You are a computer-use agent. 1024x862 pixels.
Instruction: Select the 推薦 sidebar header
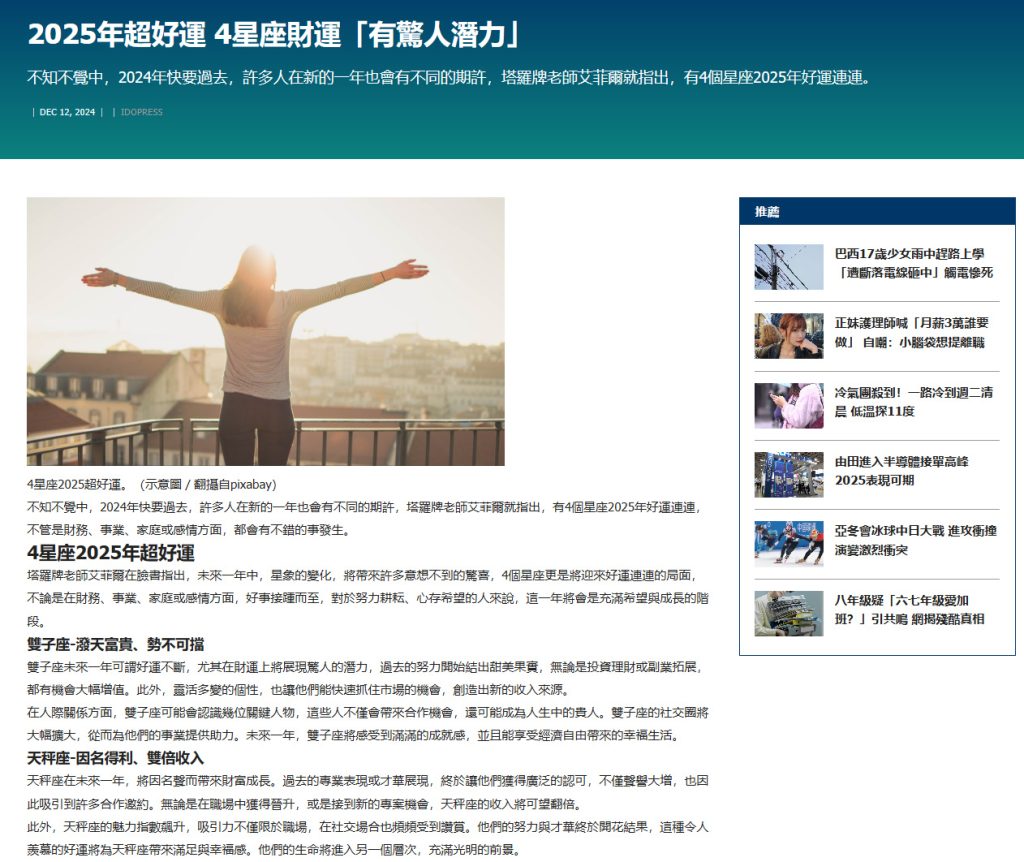tap(767, 212)
